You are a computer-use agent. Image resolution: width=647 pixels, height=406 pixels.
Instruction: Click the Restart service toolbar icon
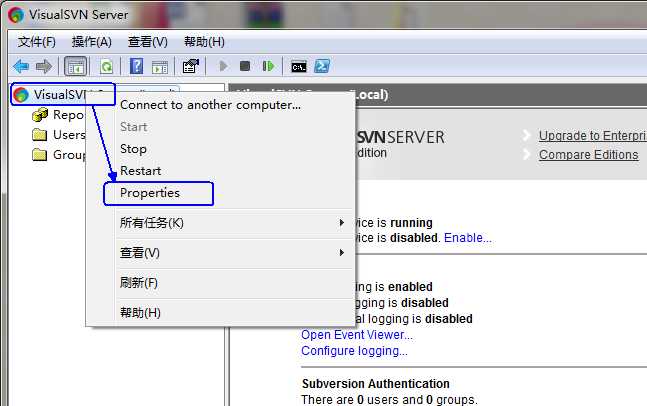click(268, 66)
